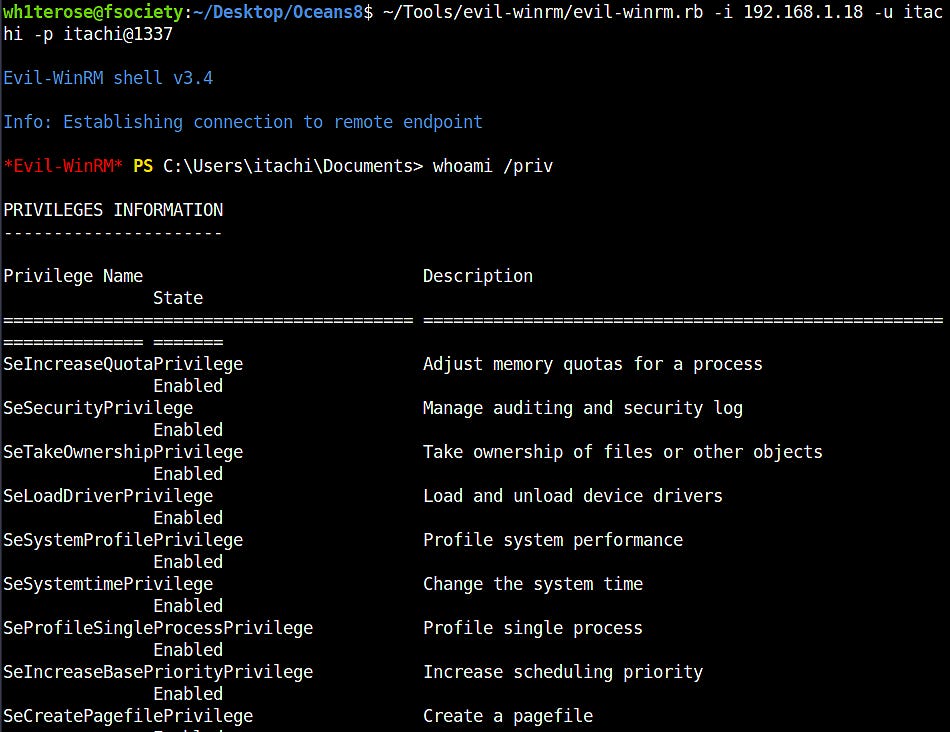Click Enabled state under SeTakeOwnershipPrivilege
The image size is (950, 732).
[188, 473]
